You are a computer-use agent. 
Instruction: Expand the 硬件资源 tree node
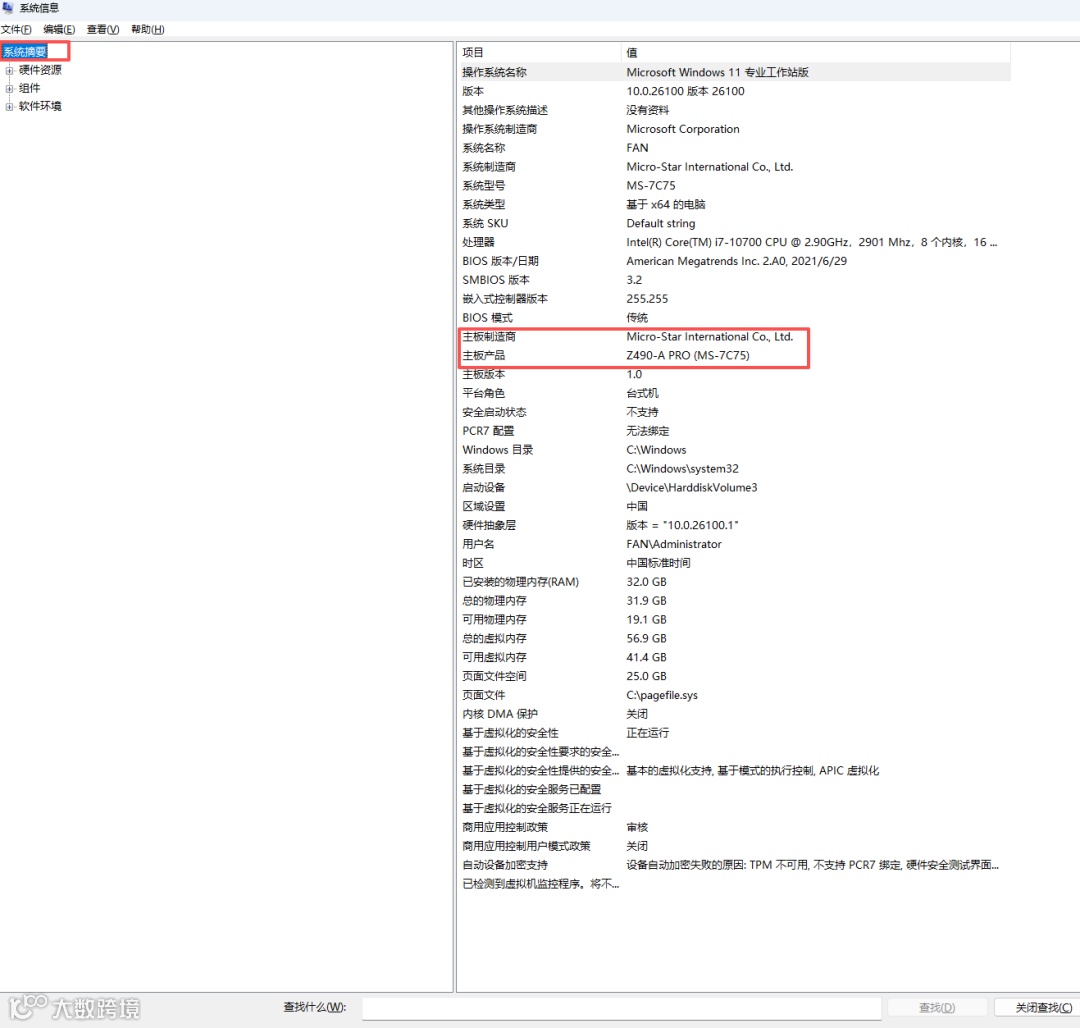tap(9, 70)
